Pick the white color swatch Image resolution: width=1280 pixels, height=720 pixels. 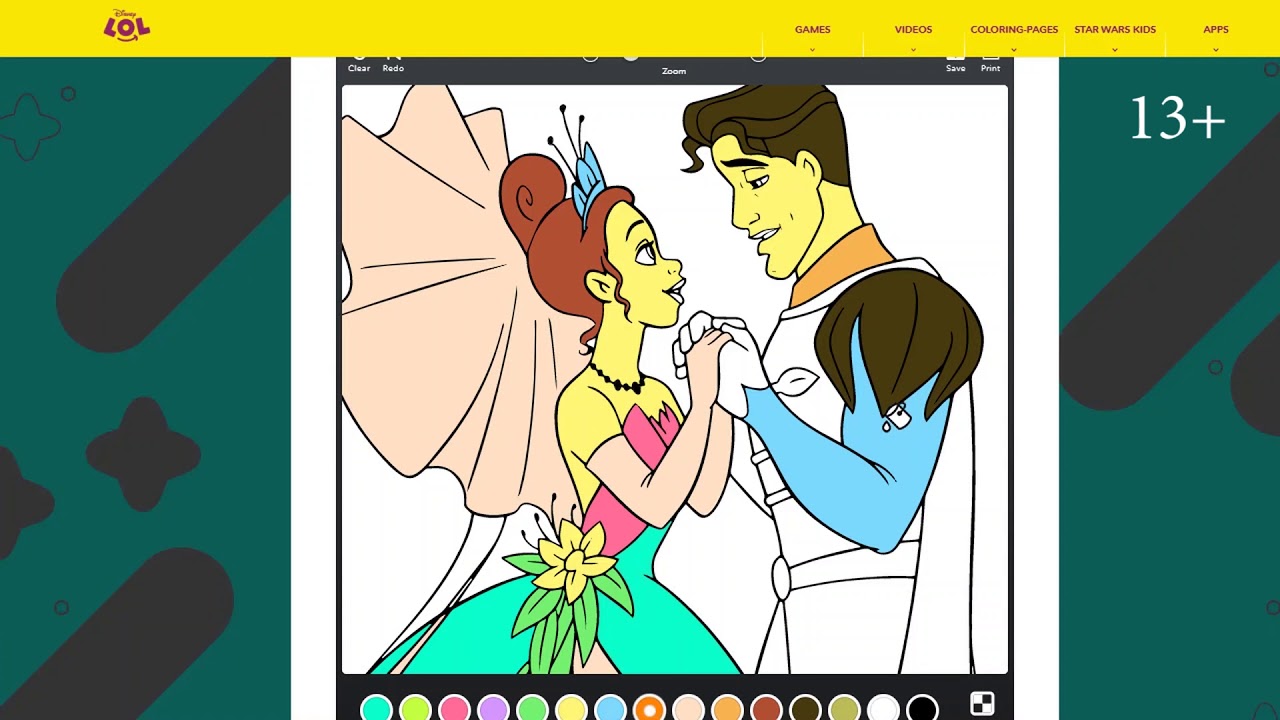[883, 709]
